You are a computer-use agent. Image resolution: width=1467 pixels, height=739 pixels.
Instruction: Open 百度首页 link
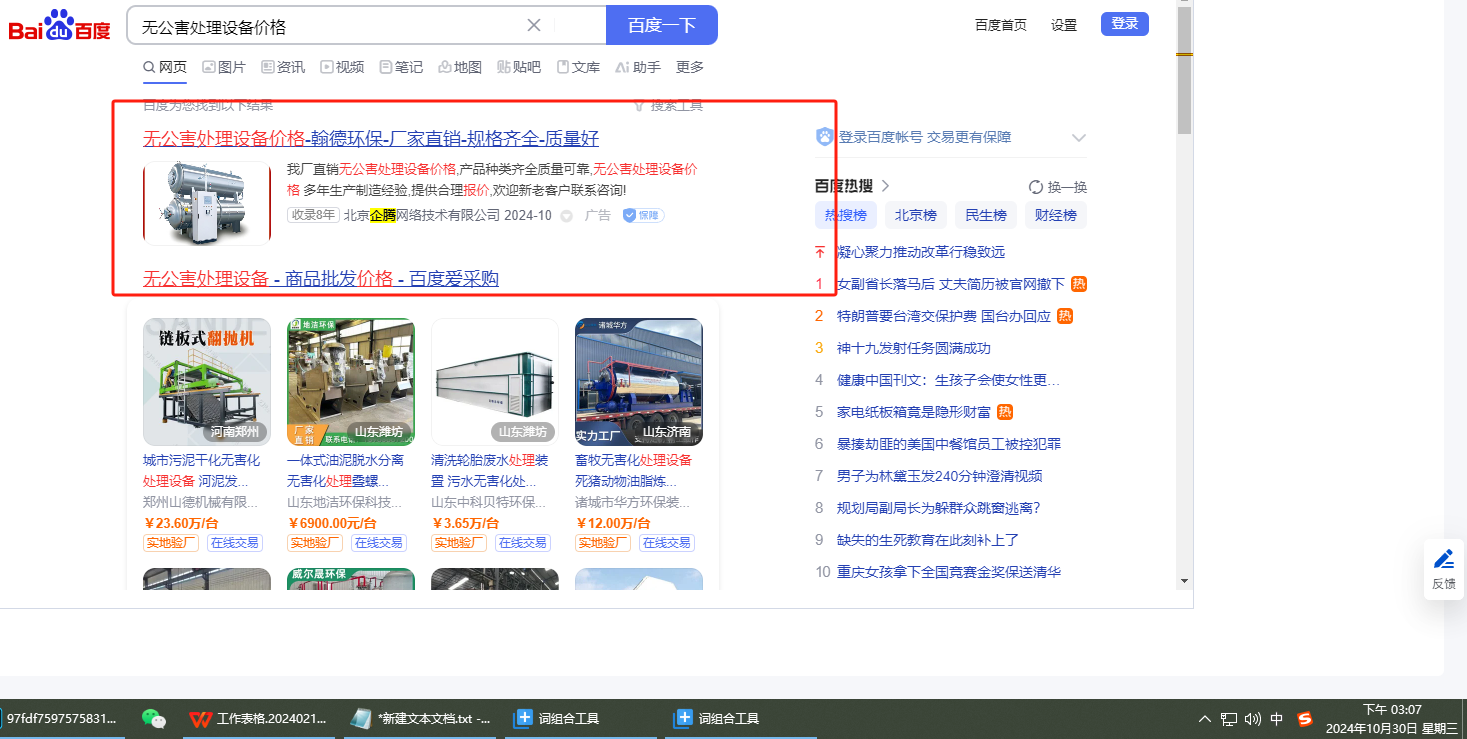coord(1001,25)
